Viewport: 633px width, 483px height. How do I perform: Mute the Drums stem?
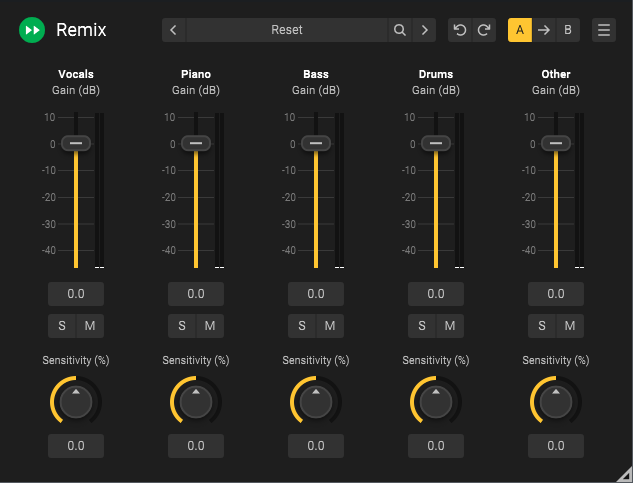click(x=450, y=326)
